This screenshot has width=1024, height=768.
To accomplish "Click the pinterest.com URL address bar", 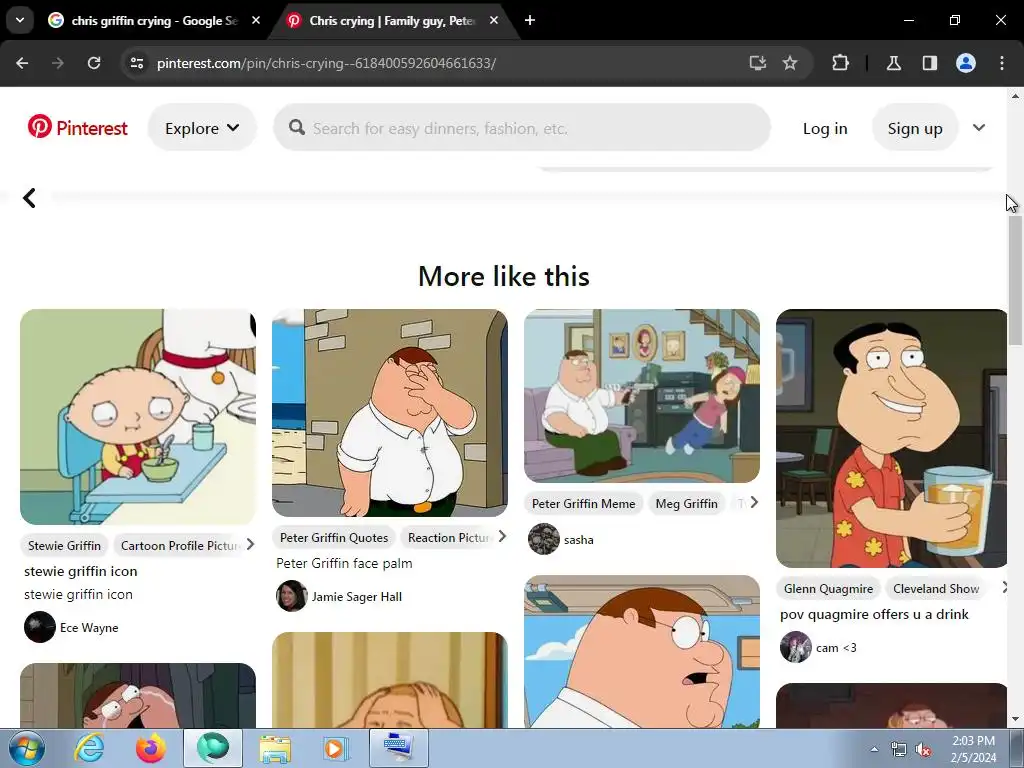I will [x=327, y=63].
